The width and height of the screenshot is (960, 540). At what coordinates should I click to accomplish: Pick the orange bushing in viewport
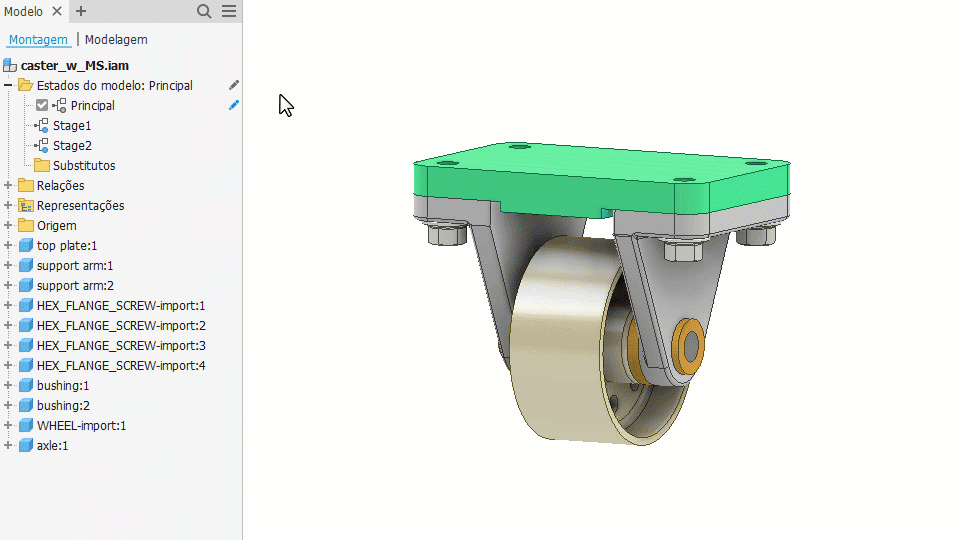pyautogui.click(x=688, y=347)
